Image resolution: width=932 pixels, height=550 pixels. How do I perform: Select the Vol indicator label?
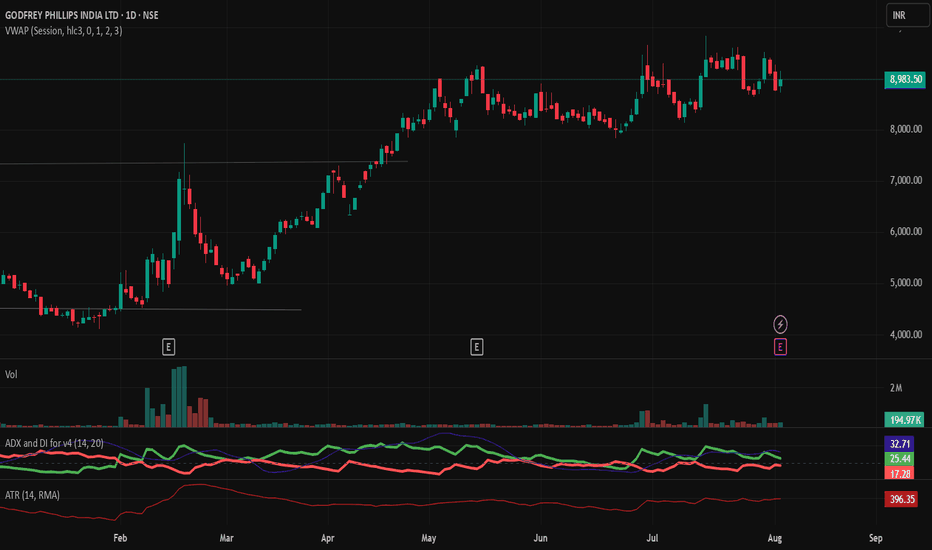11,374
